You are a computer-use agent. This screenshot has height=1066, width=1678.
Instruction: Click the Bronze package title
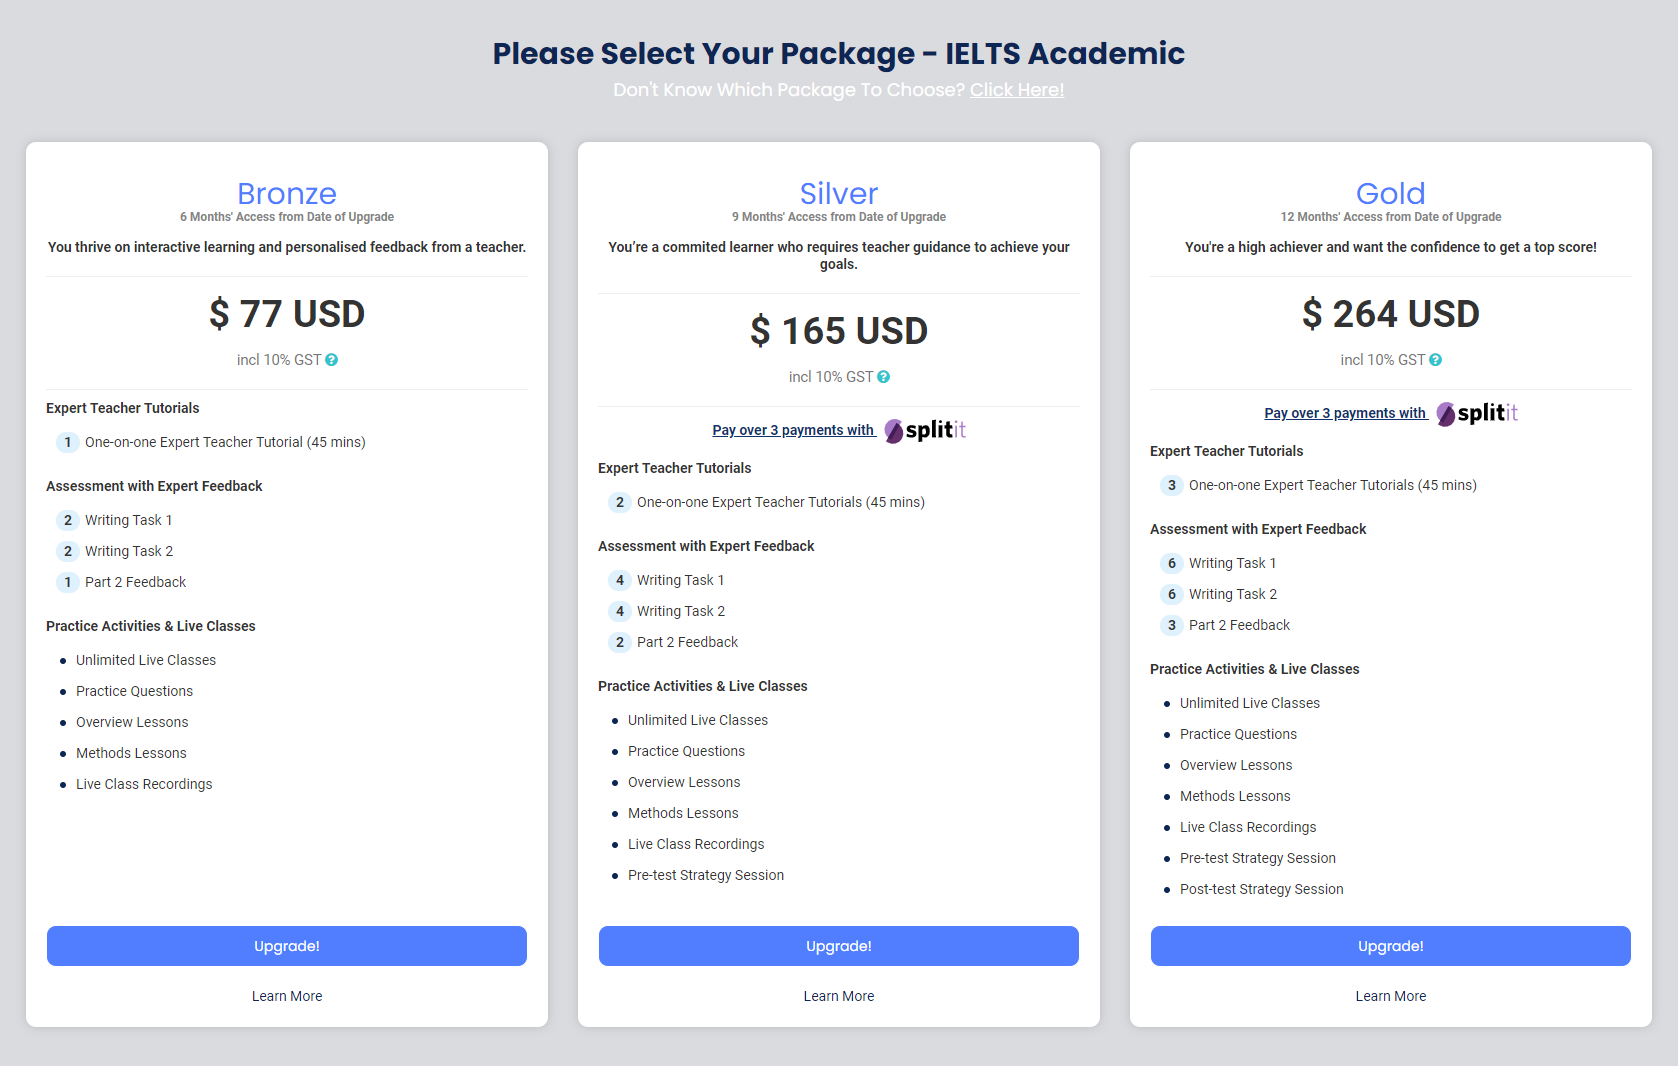[287, 193]
